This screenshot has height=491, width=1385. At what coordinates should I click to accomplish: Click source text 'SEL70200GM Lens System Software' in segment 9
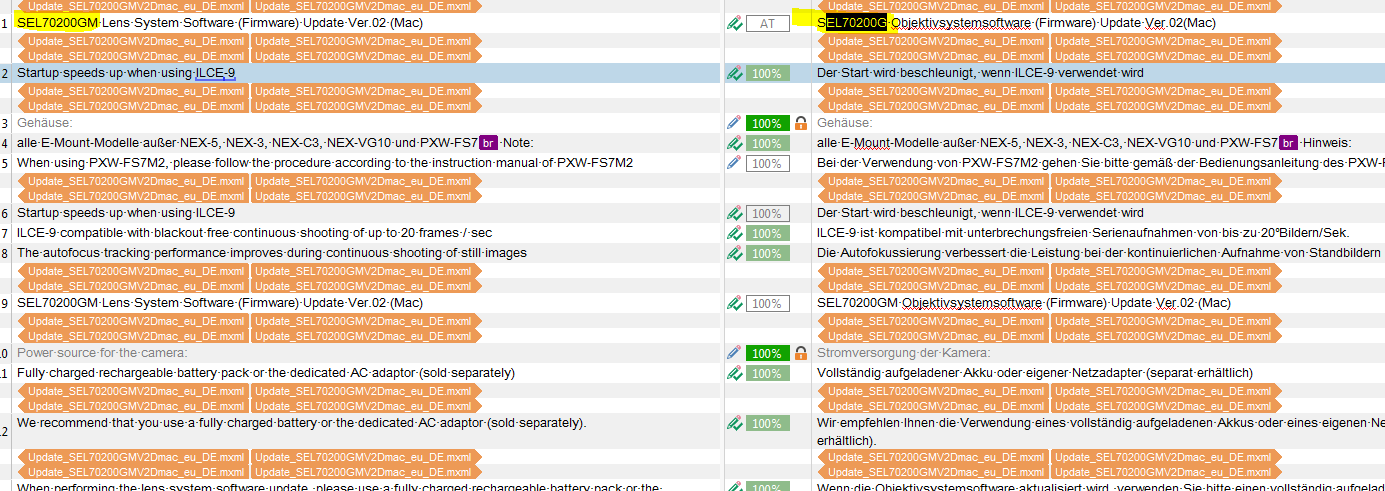tap(124, 303)
